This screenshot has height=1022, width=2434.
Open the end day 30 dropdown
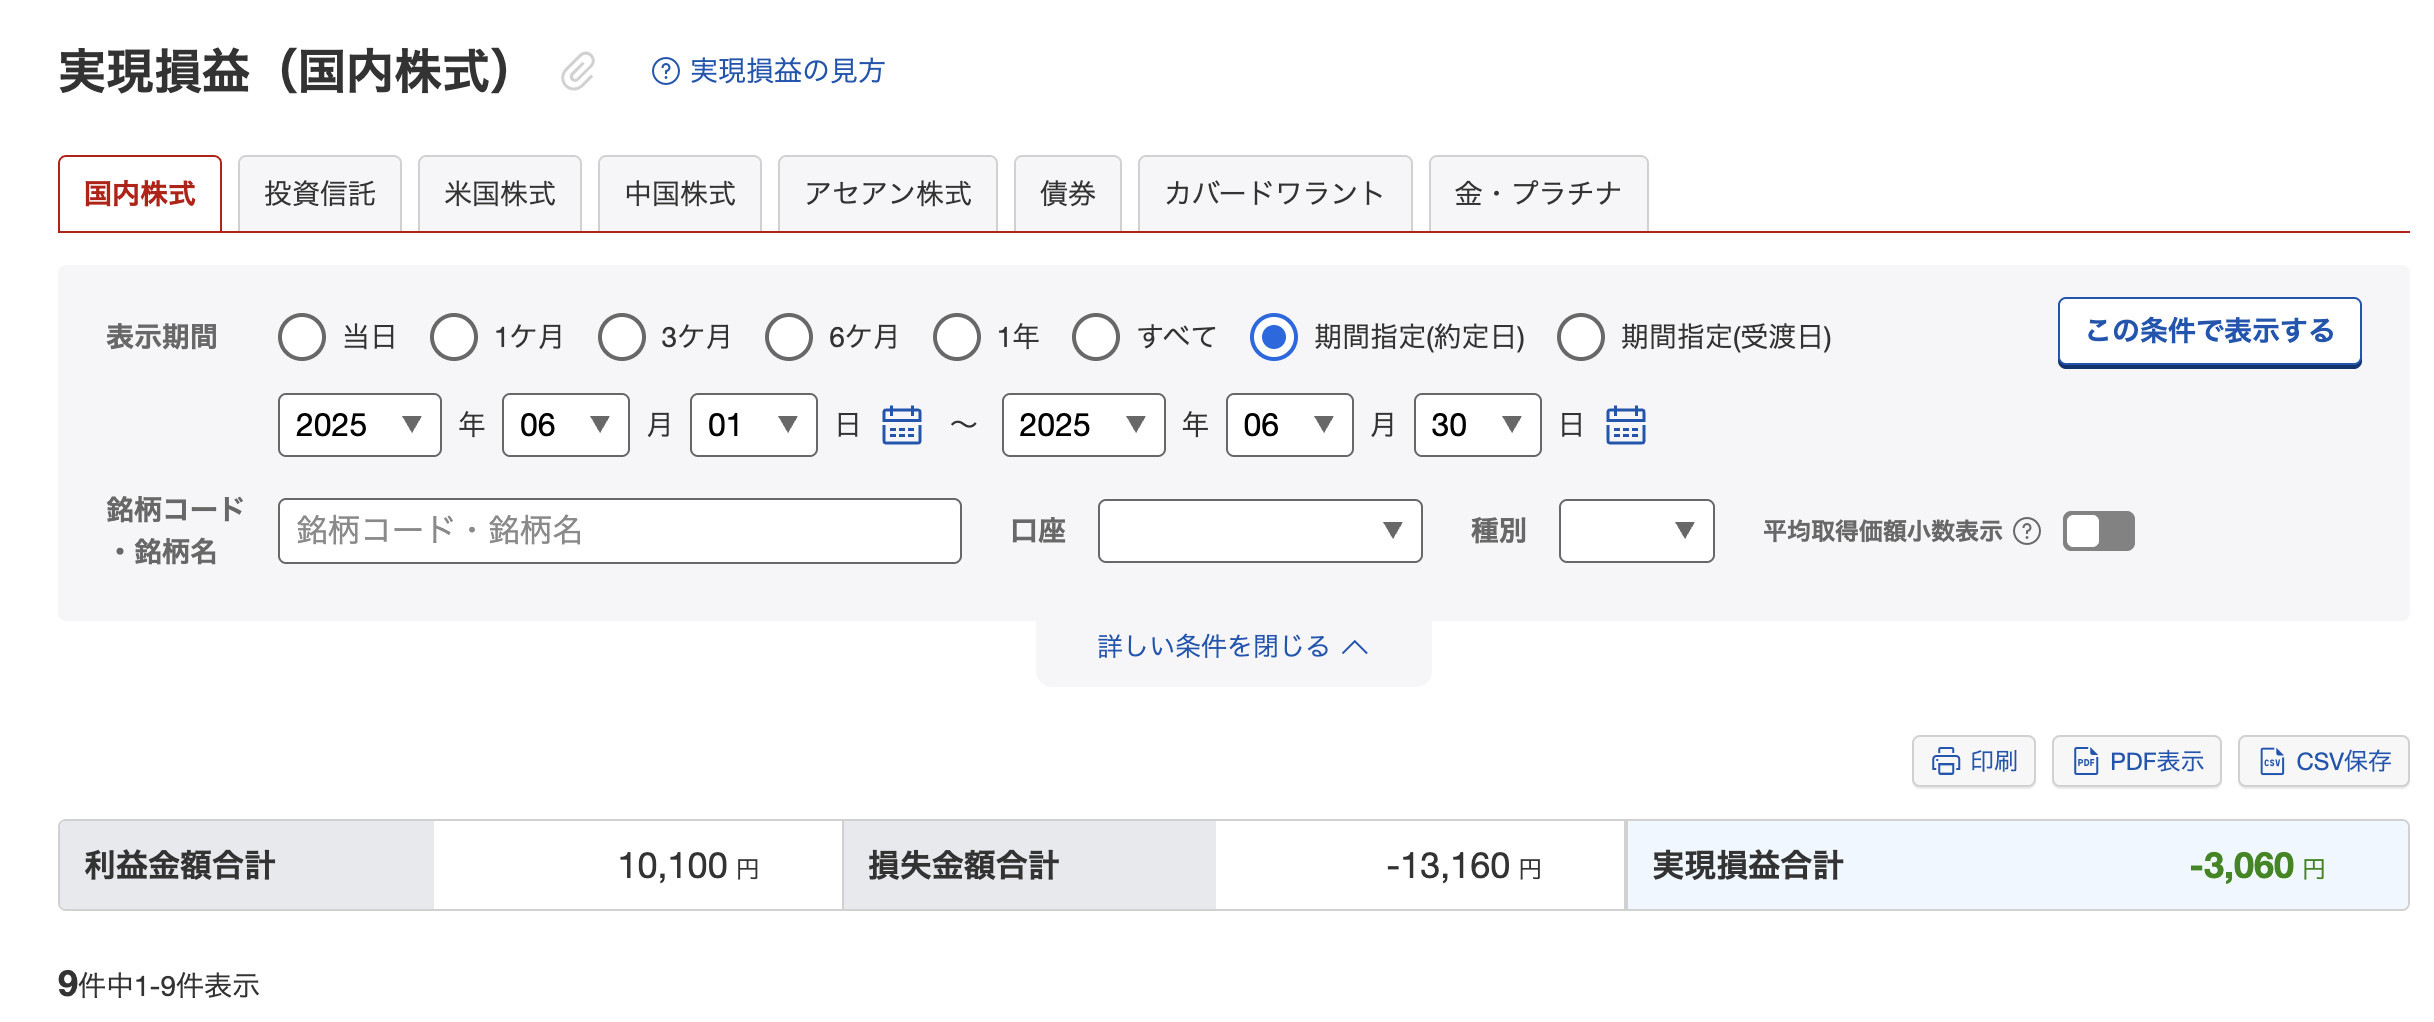(x=1477, y=425)
